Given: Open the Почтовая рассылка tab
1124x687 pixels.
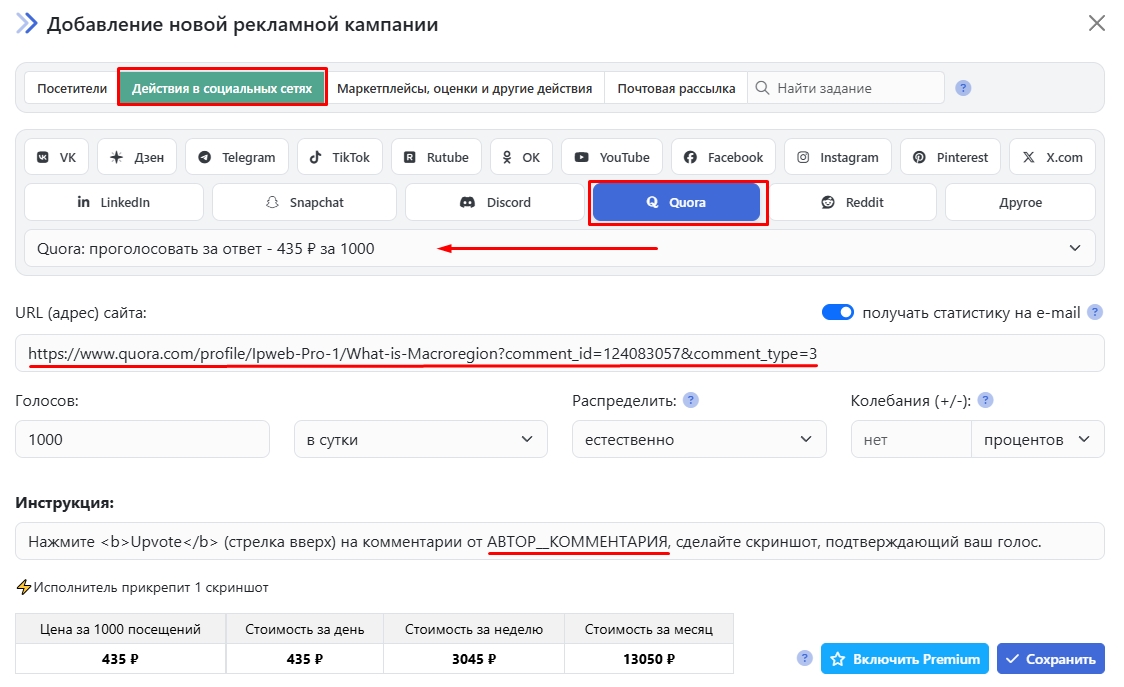Looking at the screenshot, I should [x=676, y=88].
